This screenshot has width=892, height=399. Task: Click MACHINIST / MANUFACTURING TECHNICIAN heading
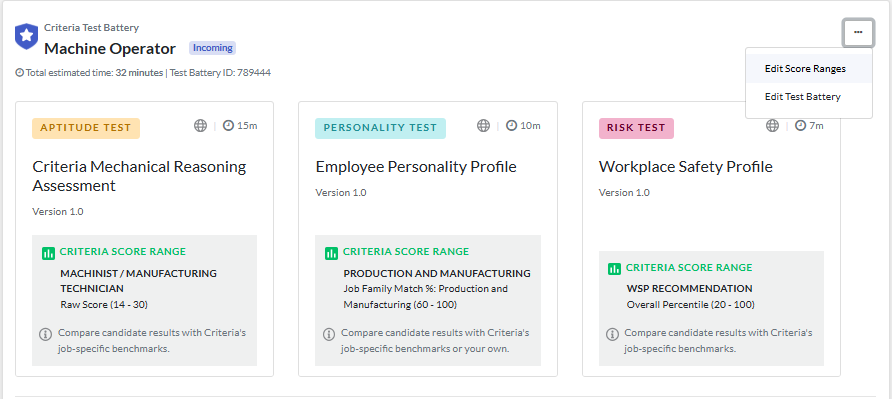pos(138,281)
